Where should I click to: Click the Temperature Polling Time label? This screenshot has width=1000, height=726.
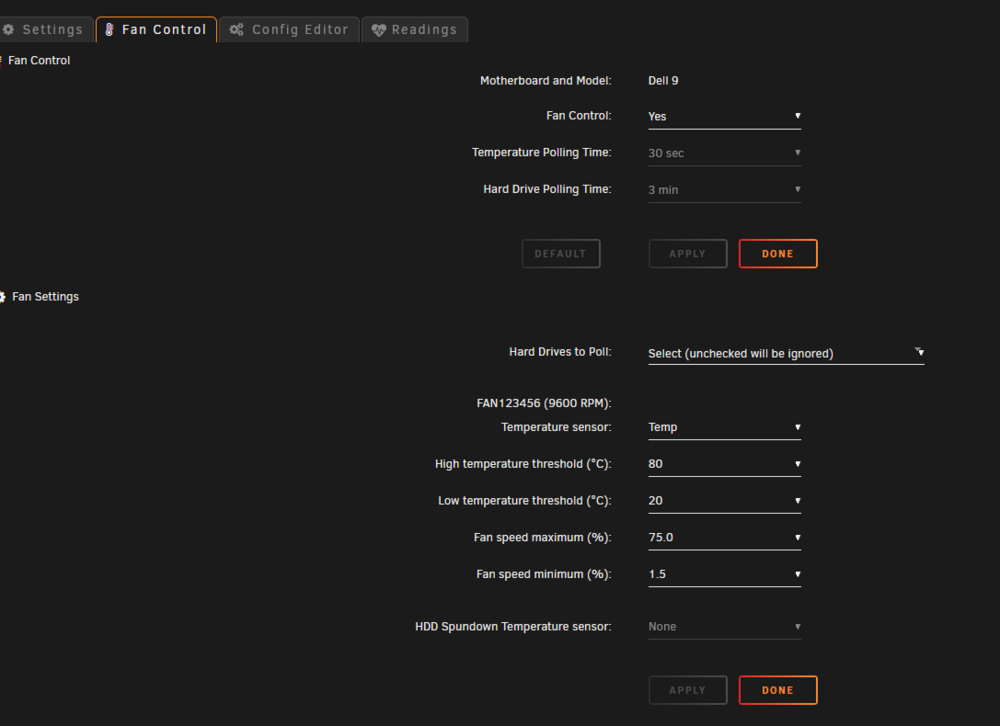click(x=541, y=152)
